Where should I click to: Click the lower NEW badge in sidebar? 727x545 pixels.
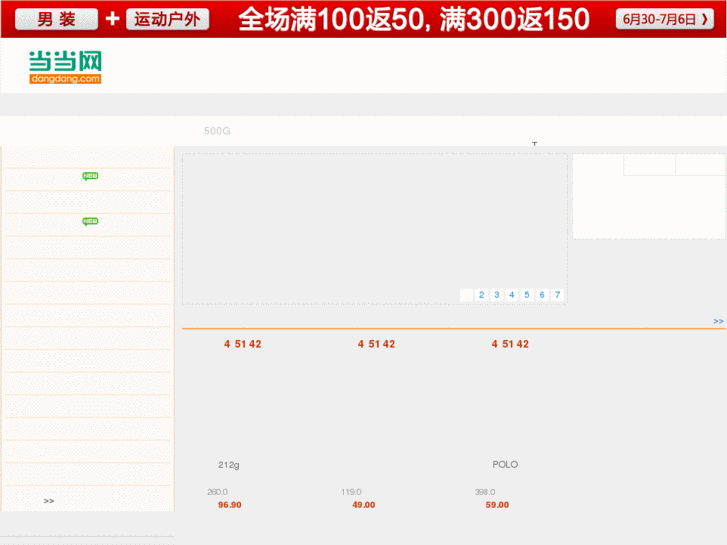point(90,221)
